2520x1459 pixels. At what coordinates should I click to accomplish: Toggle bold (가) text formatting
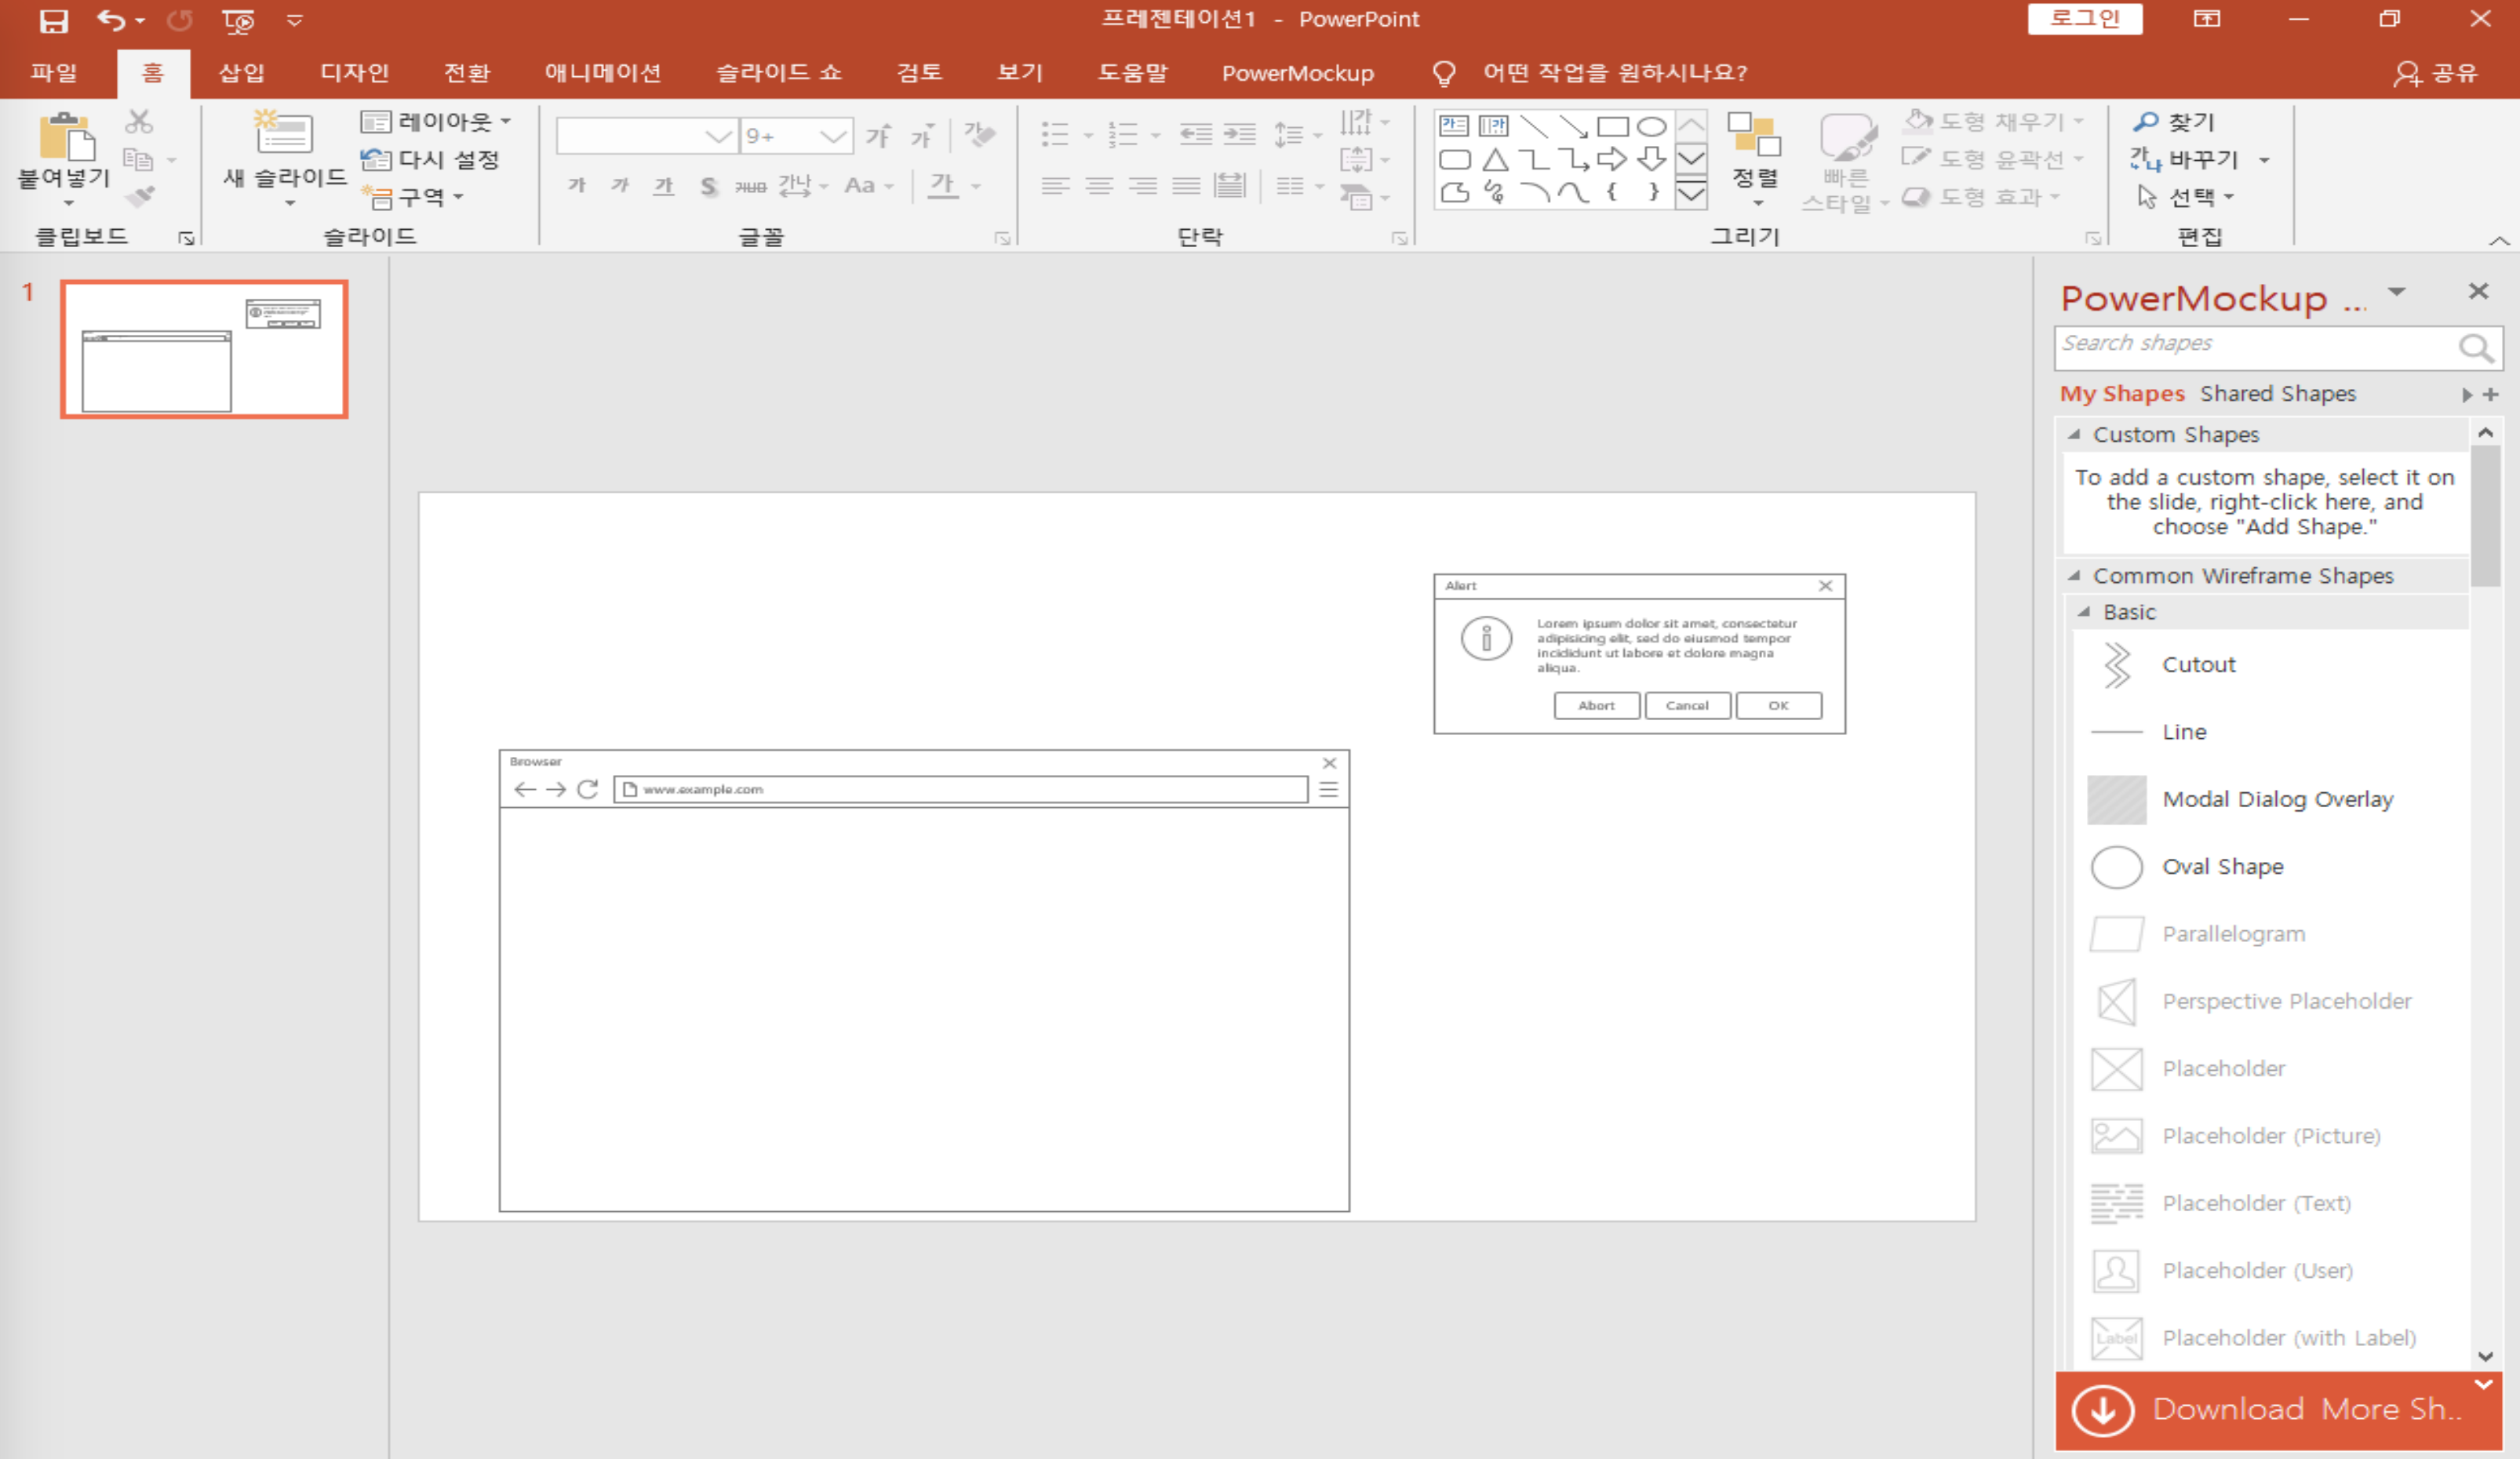[x=577, y=186]
